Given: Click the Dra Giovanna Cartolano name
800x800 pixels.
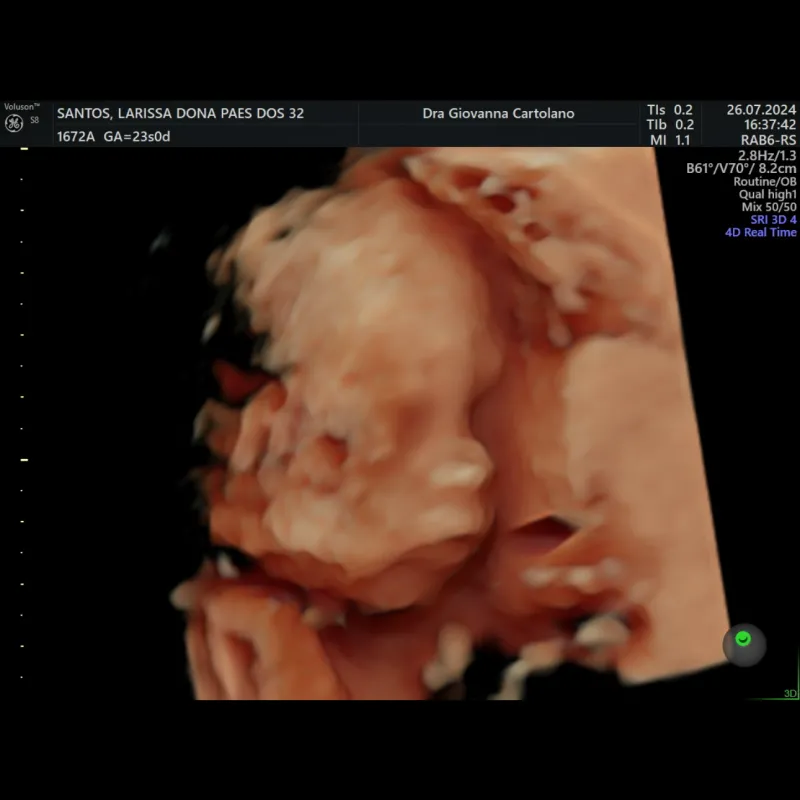Looking at the screenshot, I should pos(498,114).
